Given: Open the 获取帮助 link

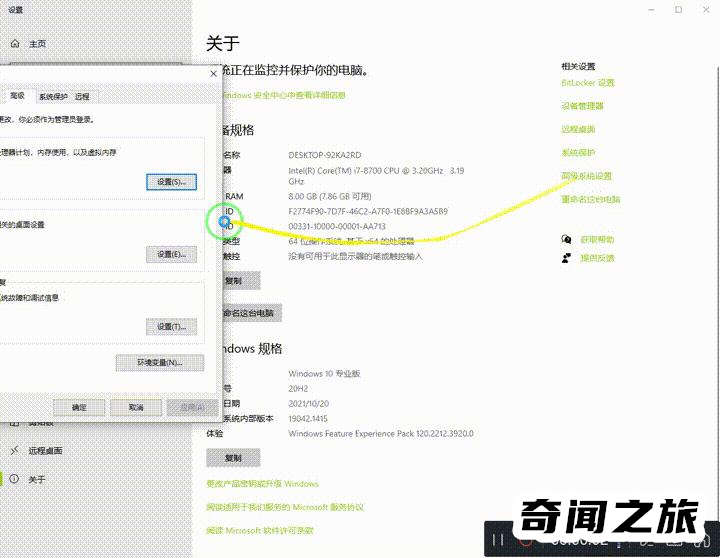Looking at the screenshot, I should (x=597, y=239).
